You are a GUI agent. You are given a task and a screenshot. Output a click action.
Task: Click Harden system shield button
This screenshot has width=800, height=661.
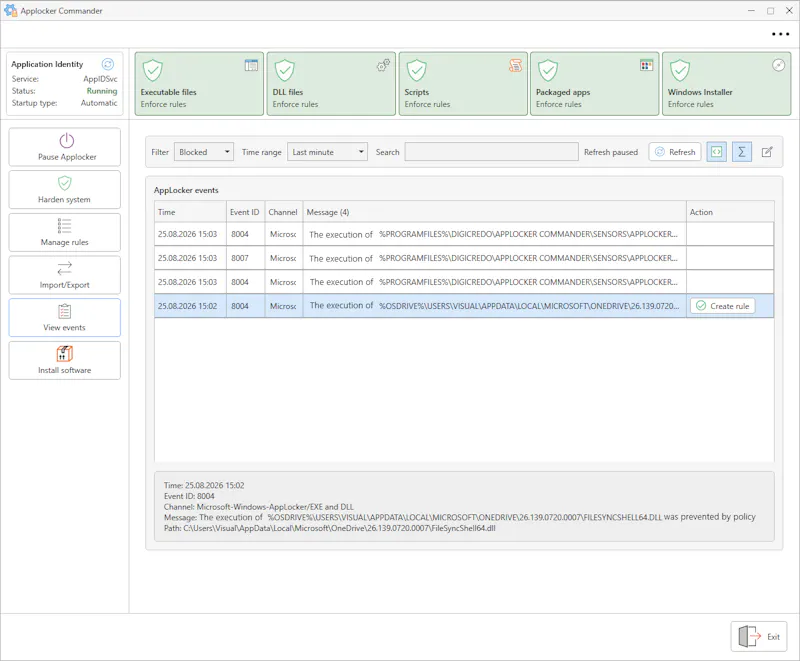click(x=65, y=190)
